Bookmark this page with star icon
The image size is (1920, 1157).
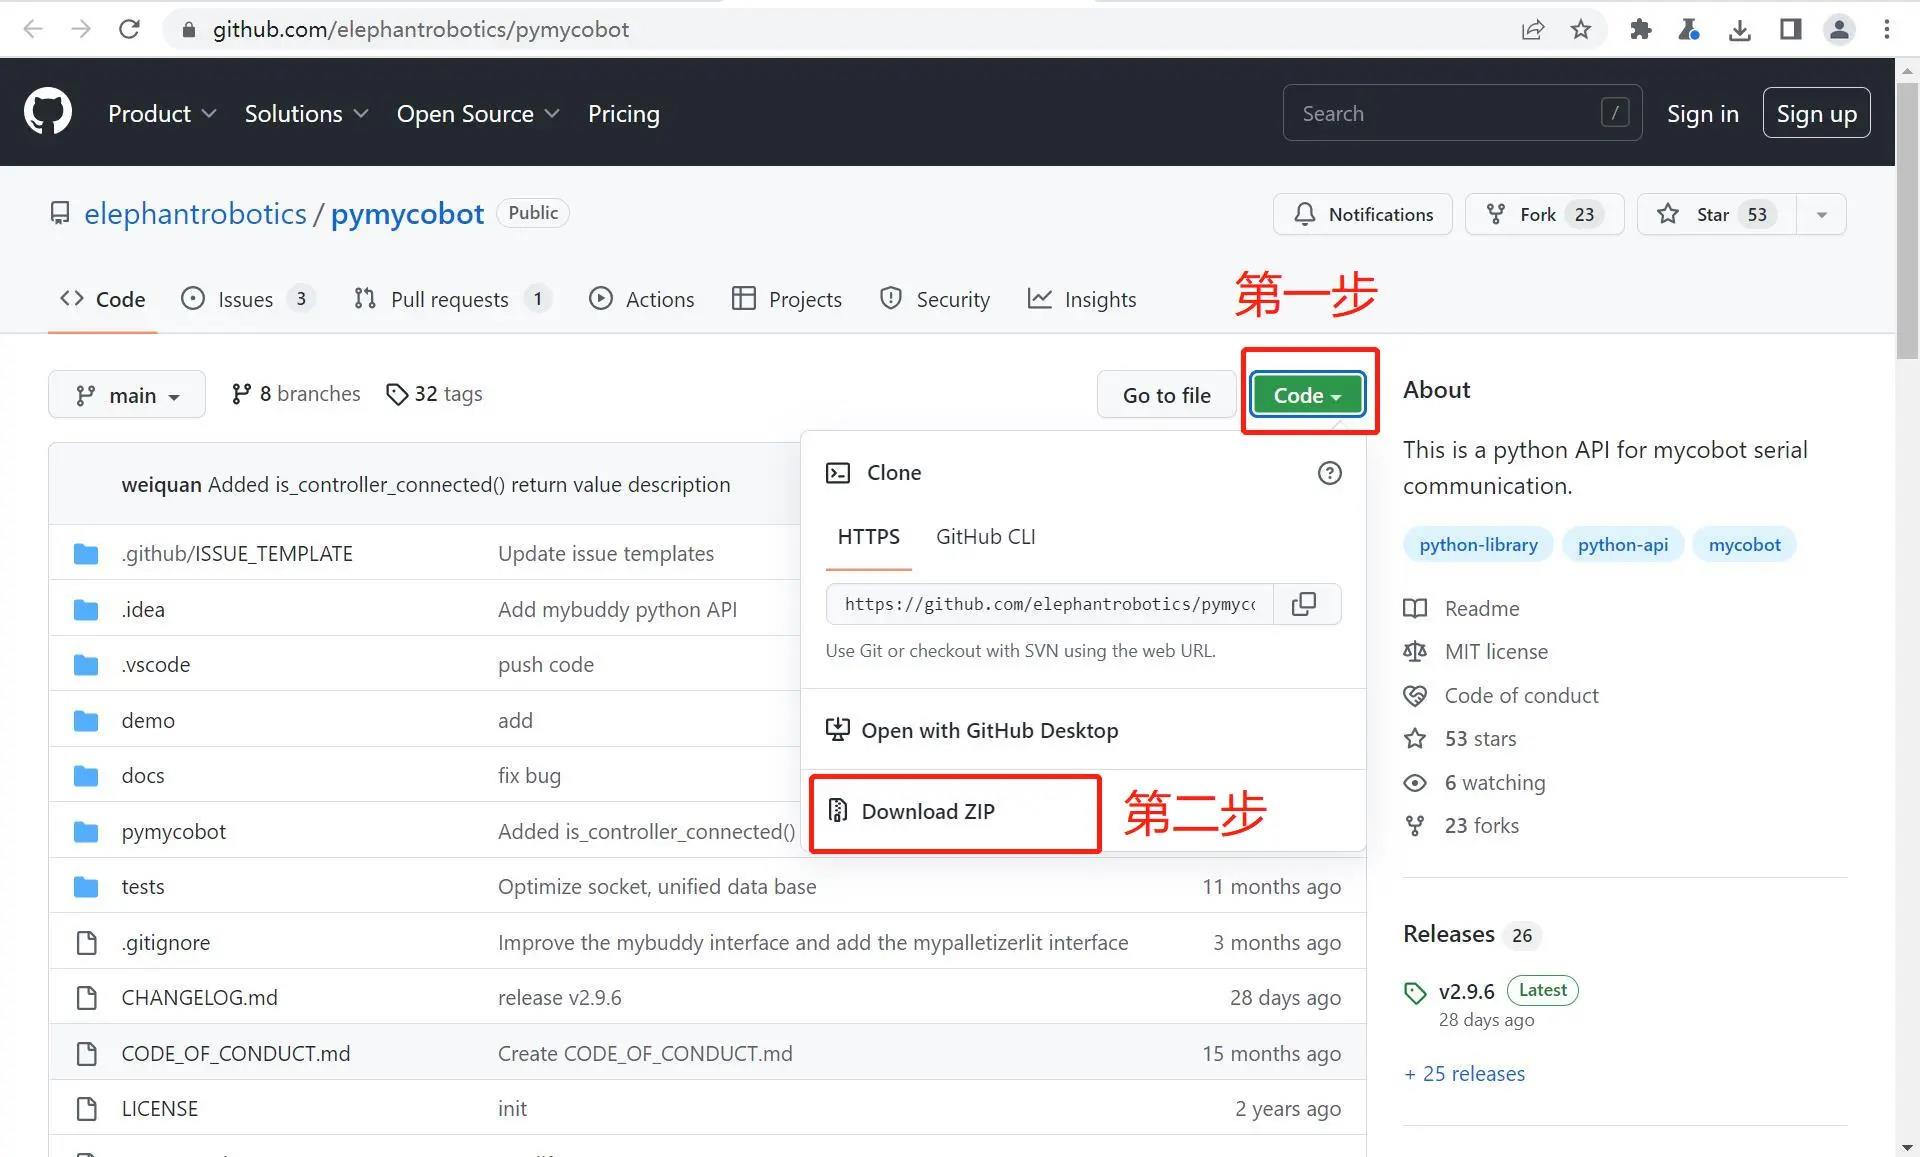click(x=1580, y=29)
